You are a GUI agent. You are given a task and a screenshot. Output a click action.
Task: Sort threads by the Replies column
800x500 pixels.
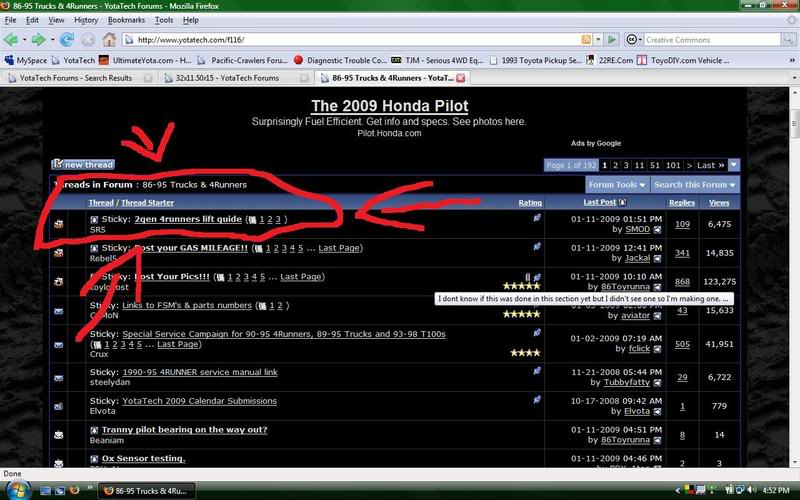tap(682, 203)
